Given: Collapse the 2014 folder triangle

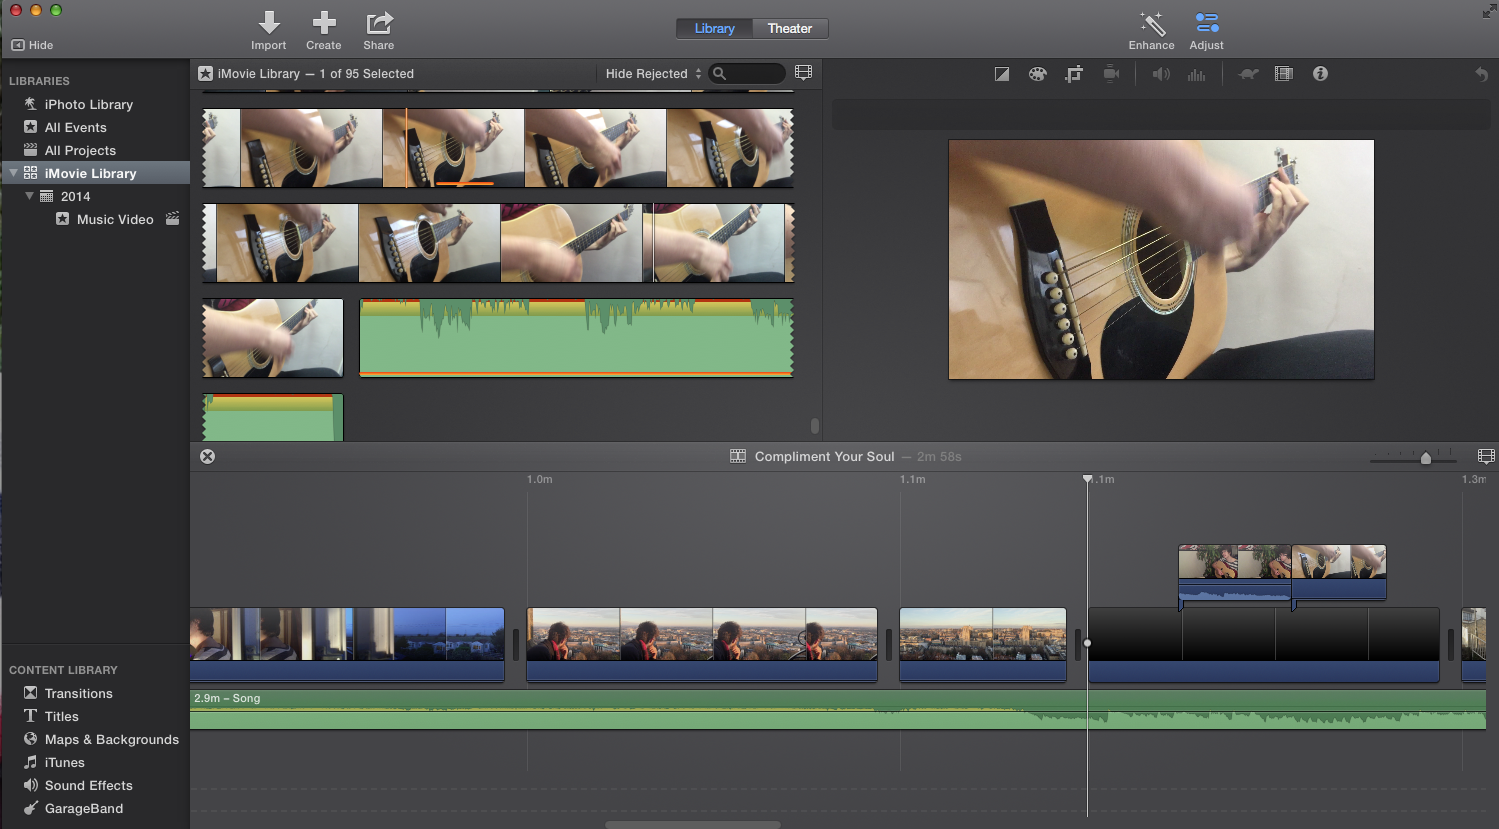Looking at the screenshot, I should pos(29,196).
